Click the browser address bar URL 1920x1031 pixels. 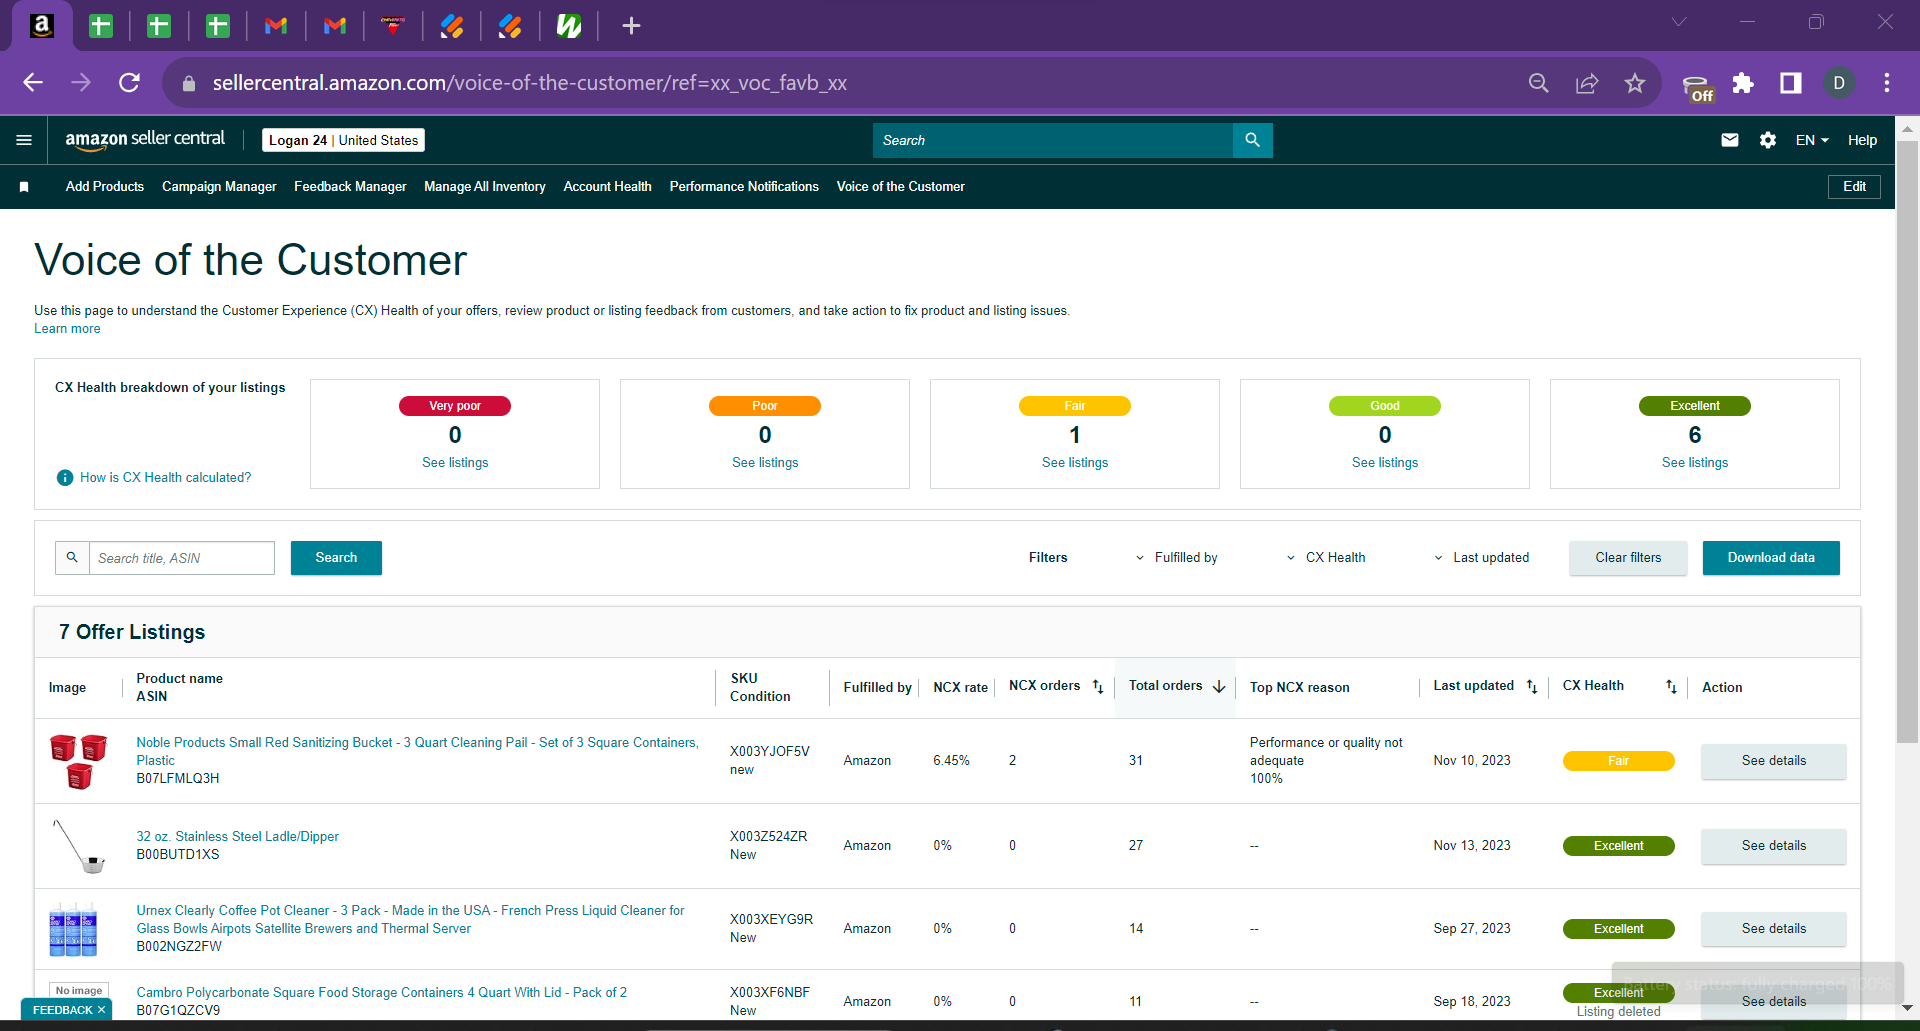[x=530, y=83]
